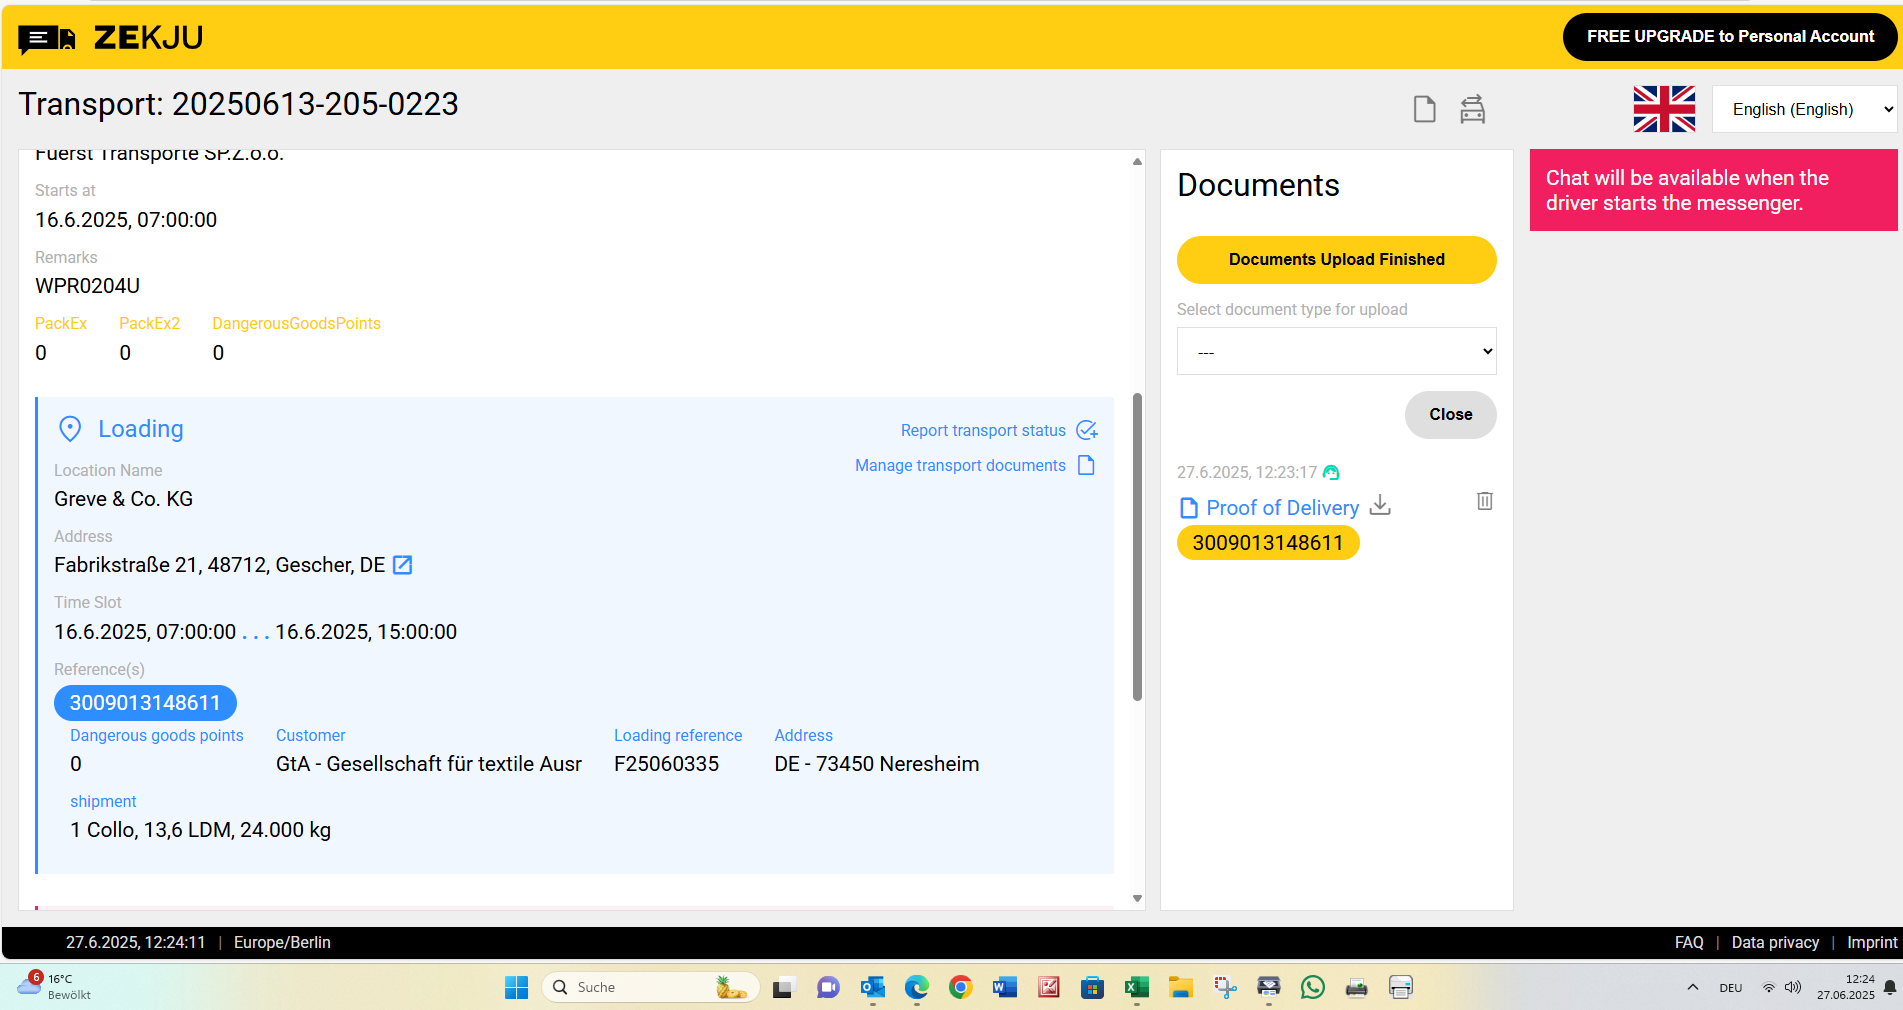Click the chat availability notice banner
This screenshot has height=1010, width=1903.
(x=1713, y=190)
